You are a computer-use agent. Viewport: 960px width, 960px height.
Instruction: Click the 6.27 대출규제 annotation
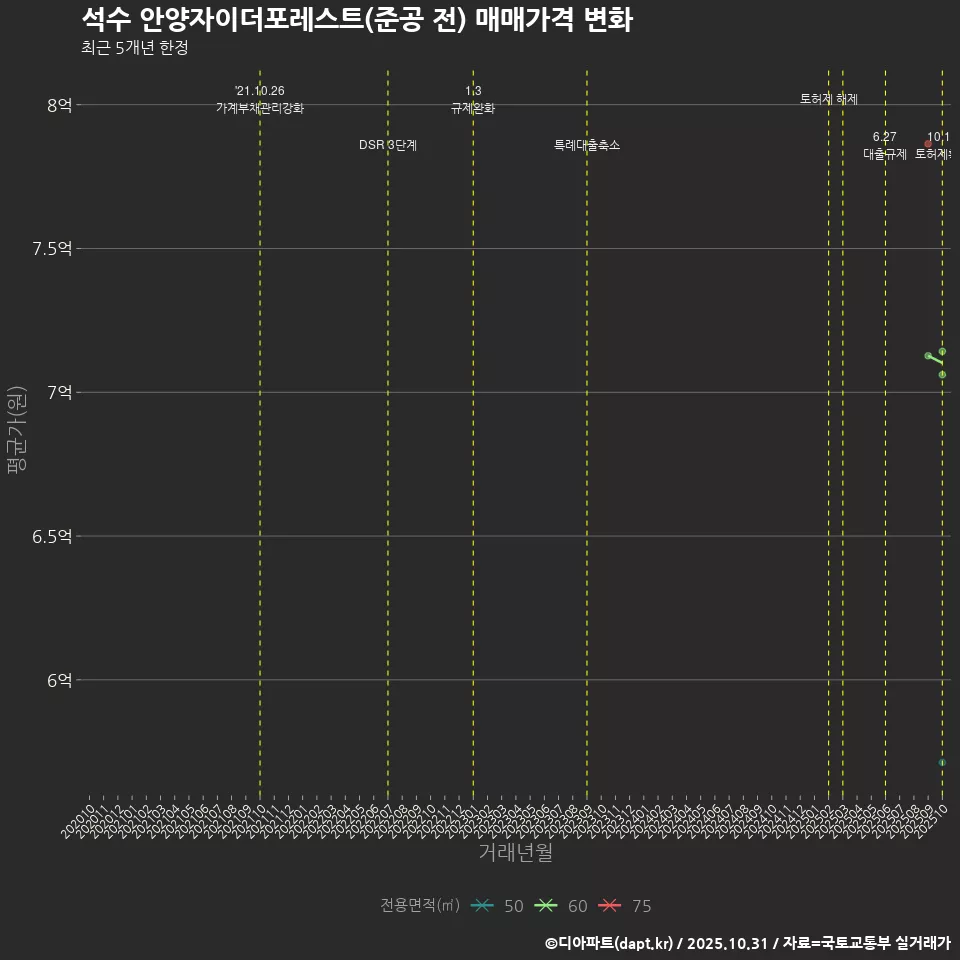point(884,145)
